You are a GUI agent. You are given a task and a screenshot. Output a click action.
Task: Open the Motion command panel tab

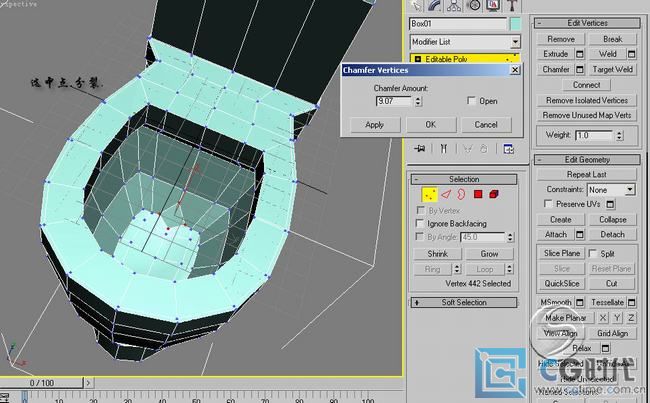tap(473, 5)
